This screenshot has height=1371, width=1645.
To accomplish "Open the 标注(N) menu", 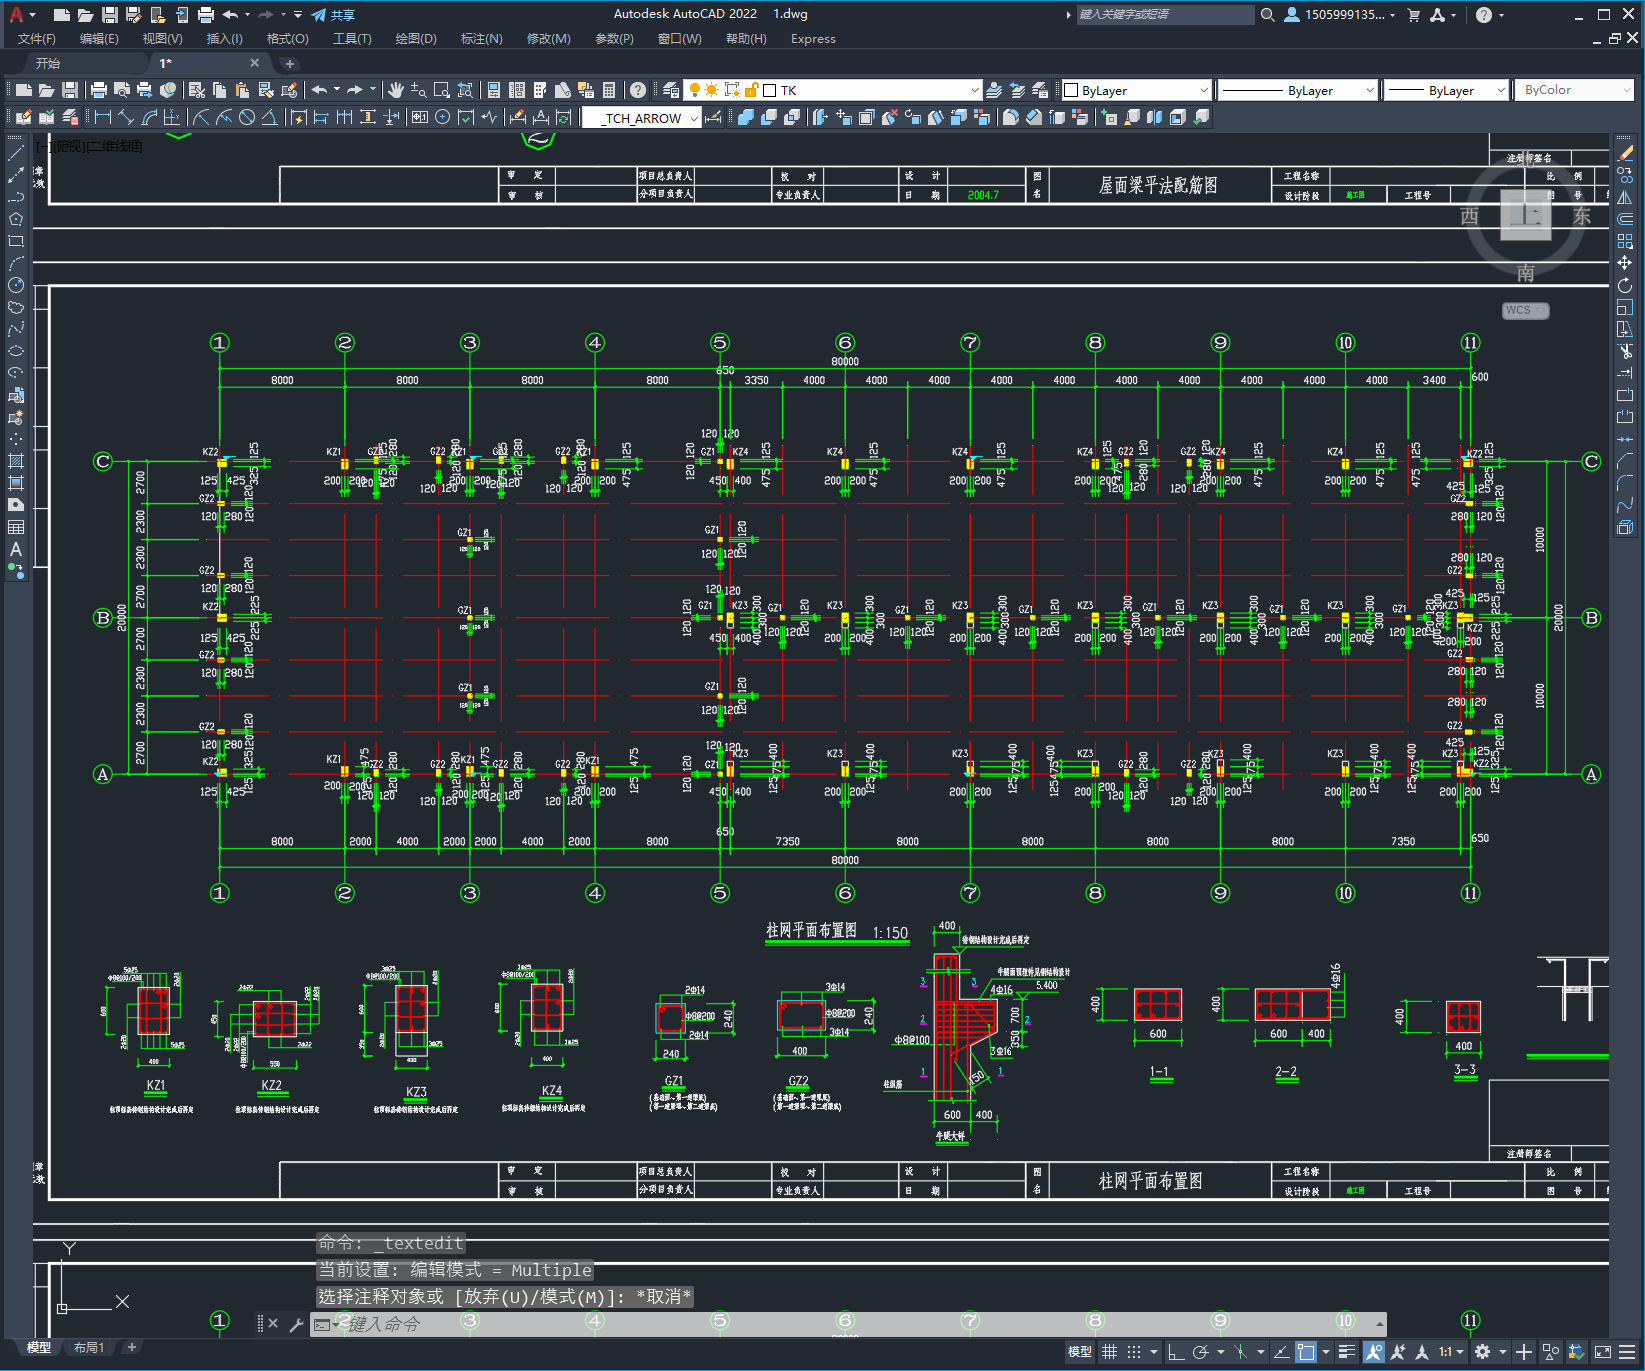I will [x=481, y=39].
